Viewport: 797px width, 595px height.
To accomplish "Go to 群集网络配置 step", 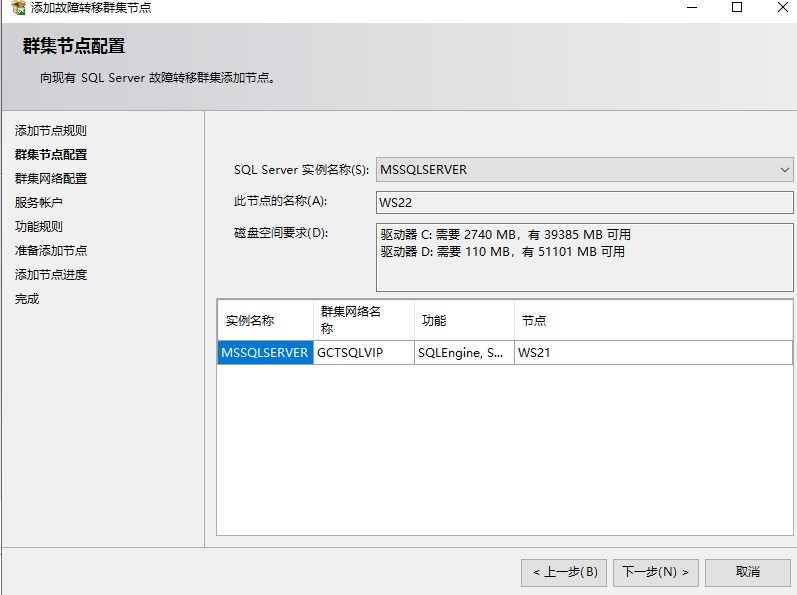I will (x=51, y=179).
